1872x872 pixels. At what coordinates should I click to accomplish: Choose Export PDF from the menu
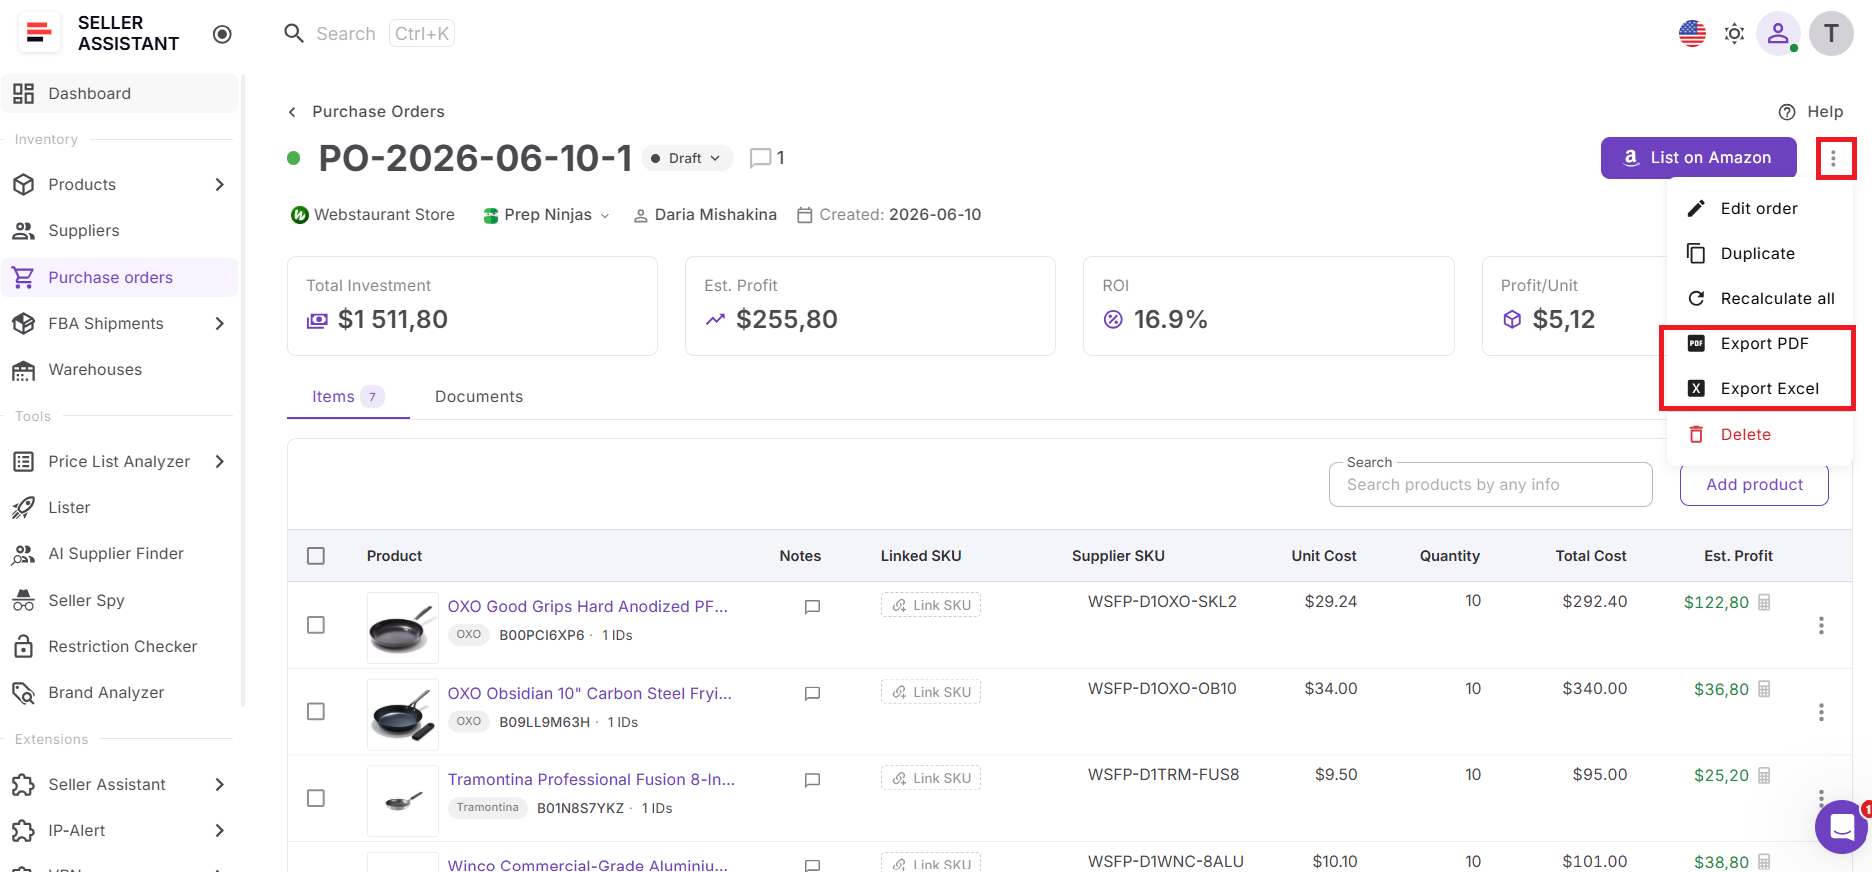click(x=1759, y=343)
